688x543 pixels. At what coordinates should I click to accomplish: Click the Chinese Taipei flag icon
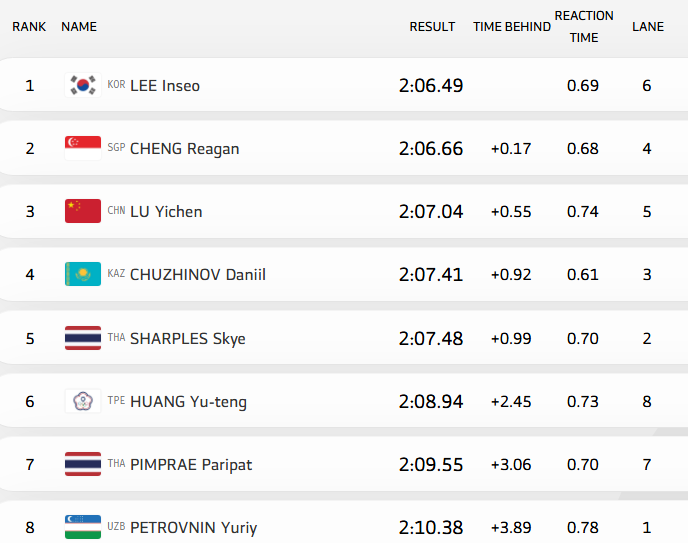[x=83, y=401]
